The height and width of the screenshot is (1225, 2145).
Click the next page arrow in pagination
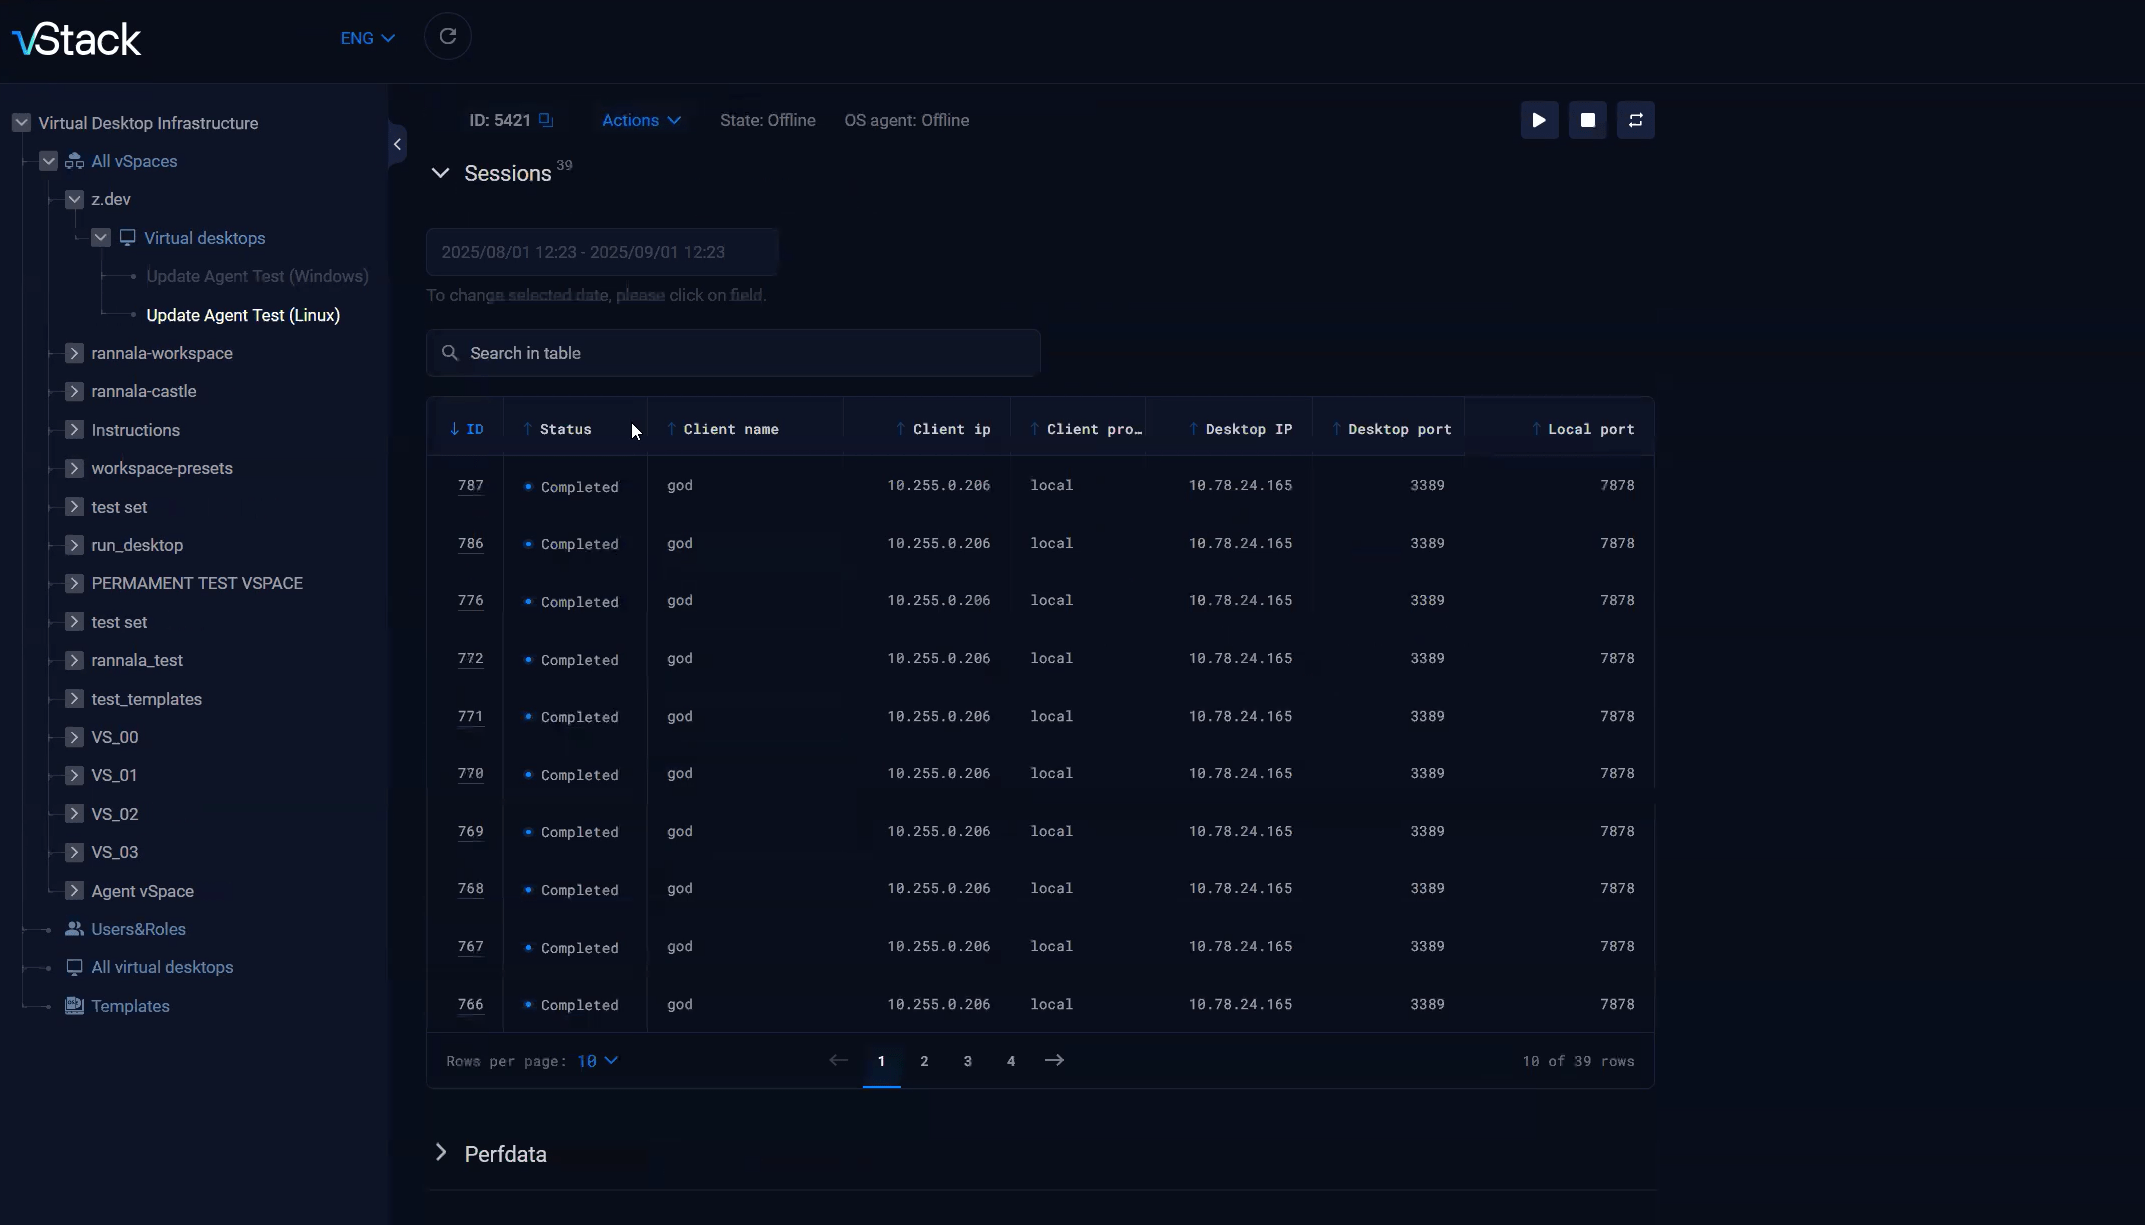[1054, 1060]
